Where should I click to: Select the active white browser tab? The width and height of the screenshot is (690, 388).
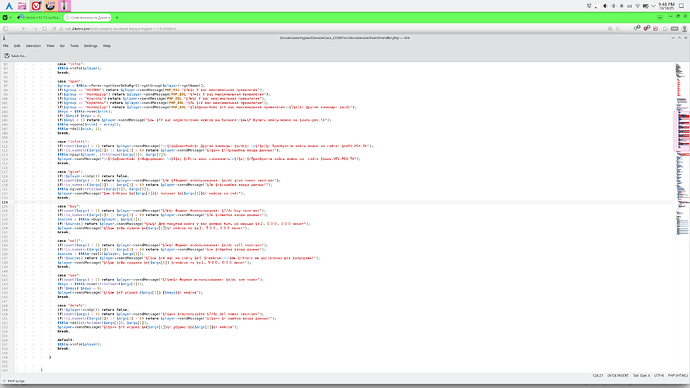88,18
